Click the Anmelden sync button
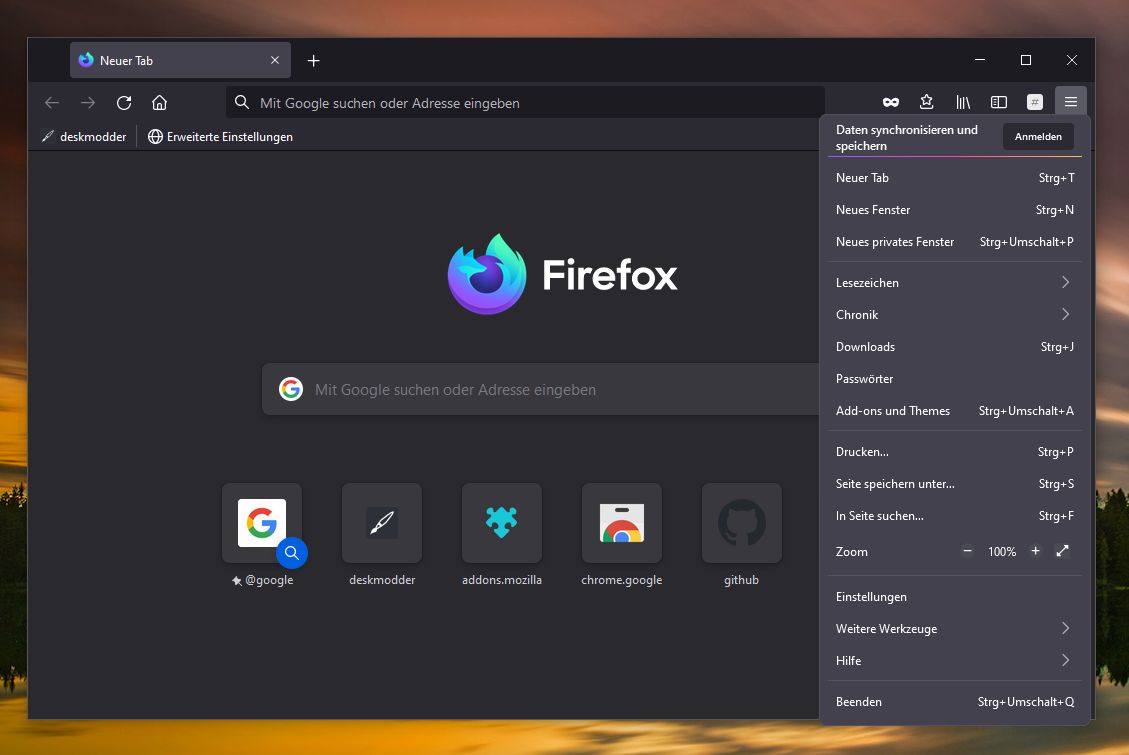This screenshot has height=755, width=1129. [1038, 137]
